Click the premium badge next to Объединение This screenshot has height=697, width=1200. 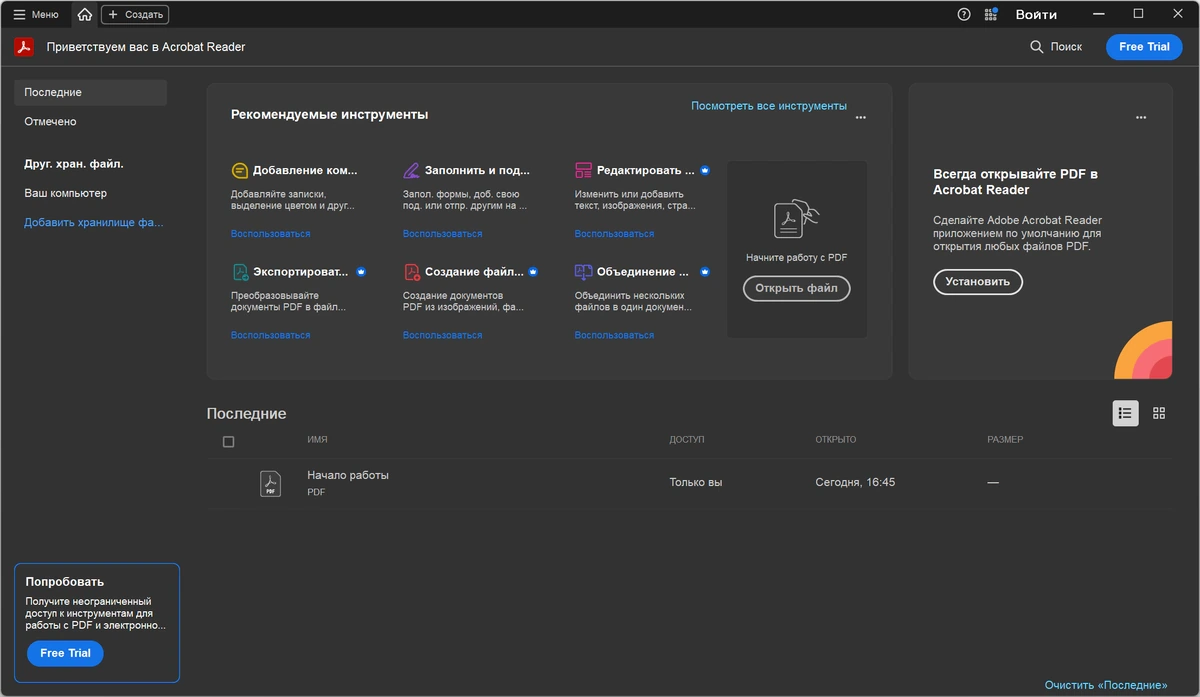pyautogui.click(x=705, y=272)
